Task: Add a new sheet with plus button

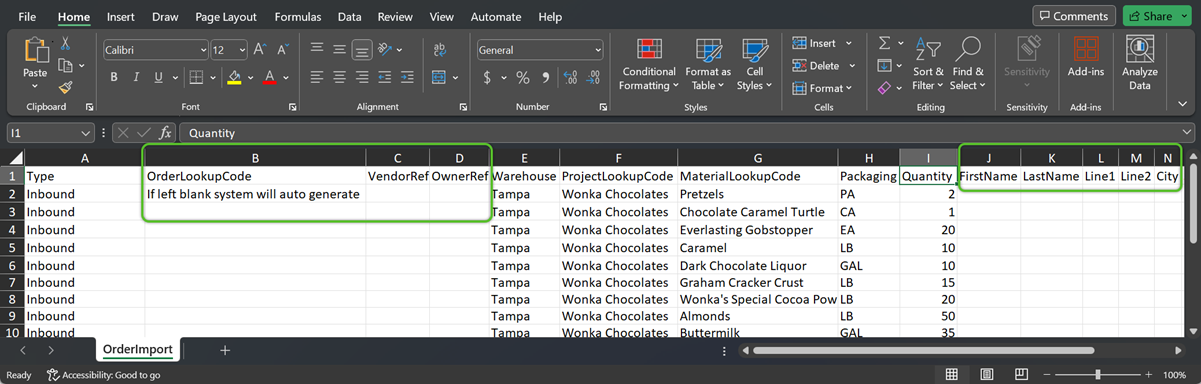Action: (x=225, y=350)
